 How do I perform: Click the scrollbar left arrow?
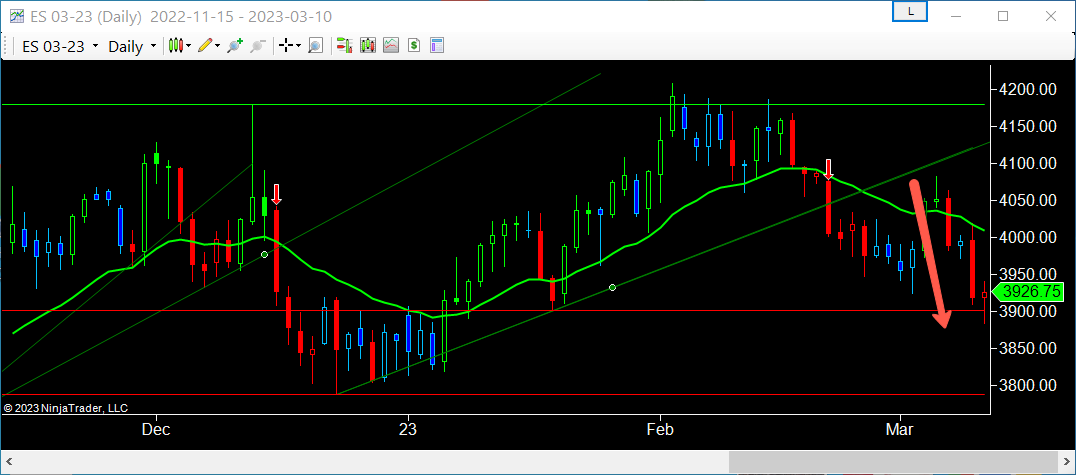click(x=9, y=461)
